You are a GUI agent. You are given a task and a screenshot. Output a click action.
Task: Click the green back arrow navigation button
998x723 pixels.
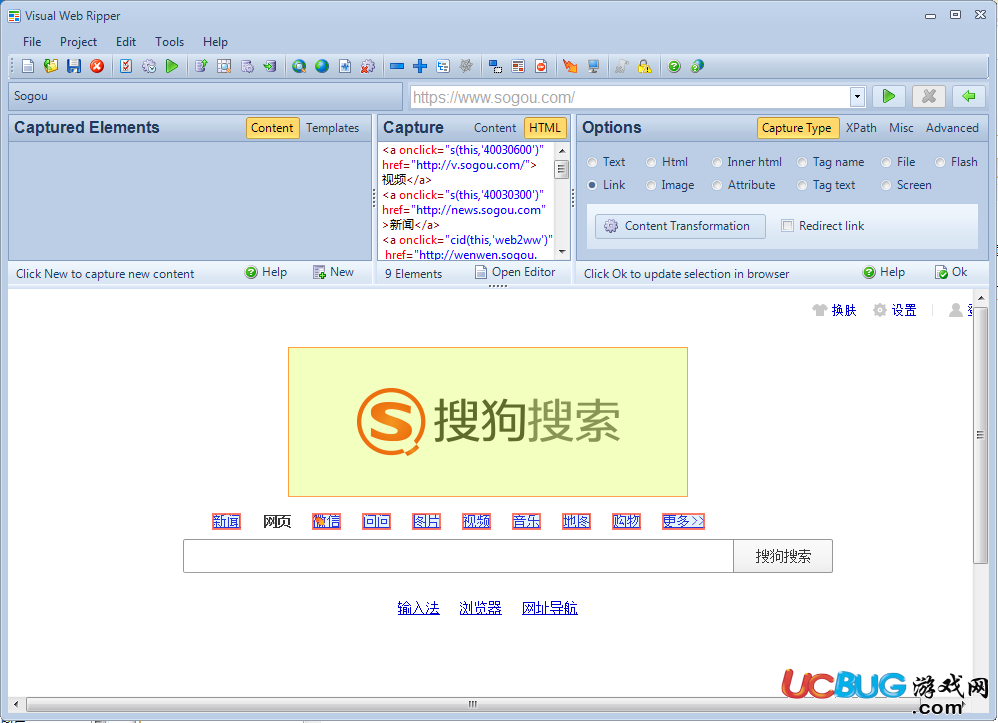pos(969,96)
